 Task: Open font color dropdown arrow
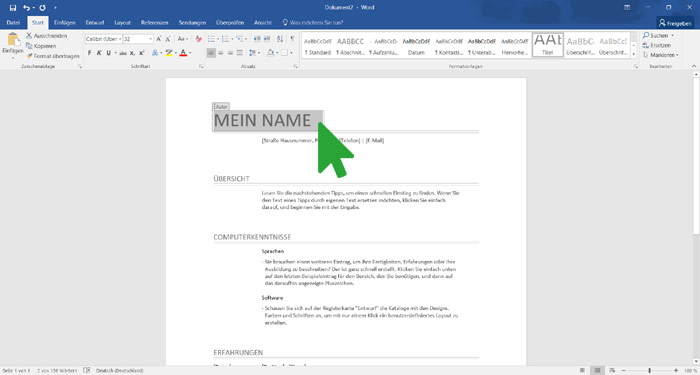coord(190,53)
